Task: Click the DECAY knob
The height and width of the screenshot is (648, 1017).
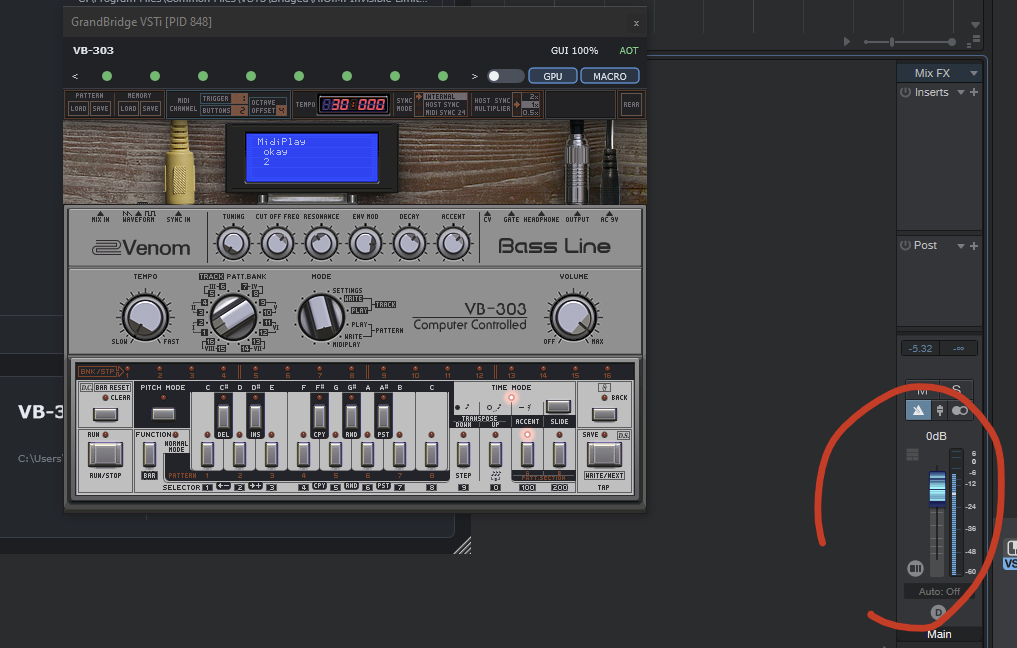Action: click(409, 245)
